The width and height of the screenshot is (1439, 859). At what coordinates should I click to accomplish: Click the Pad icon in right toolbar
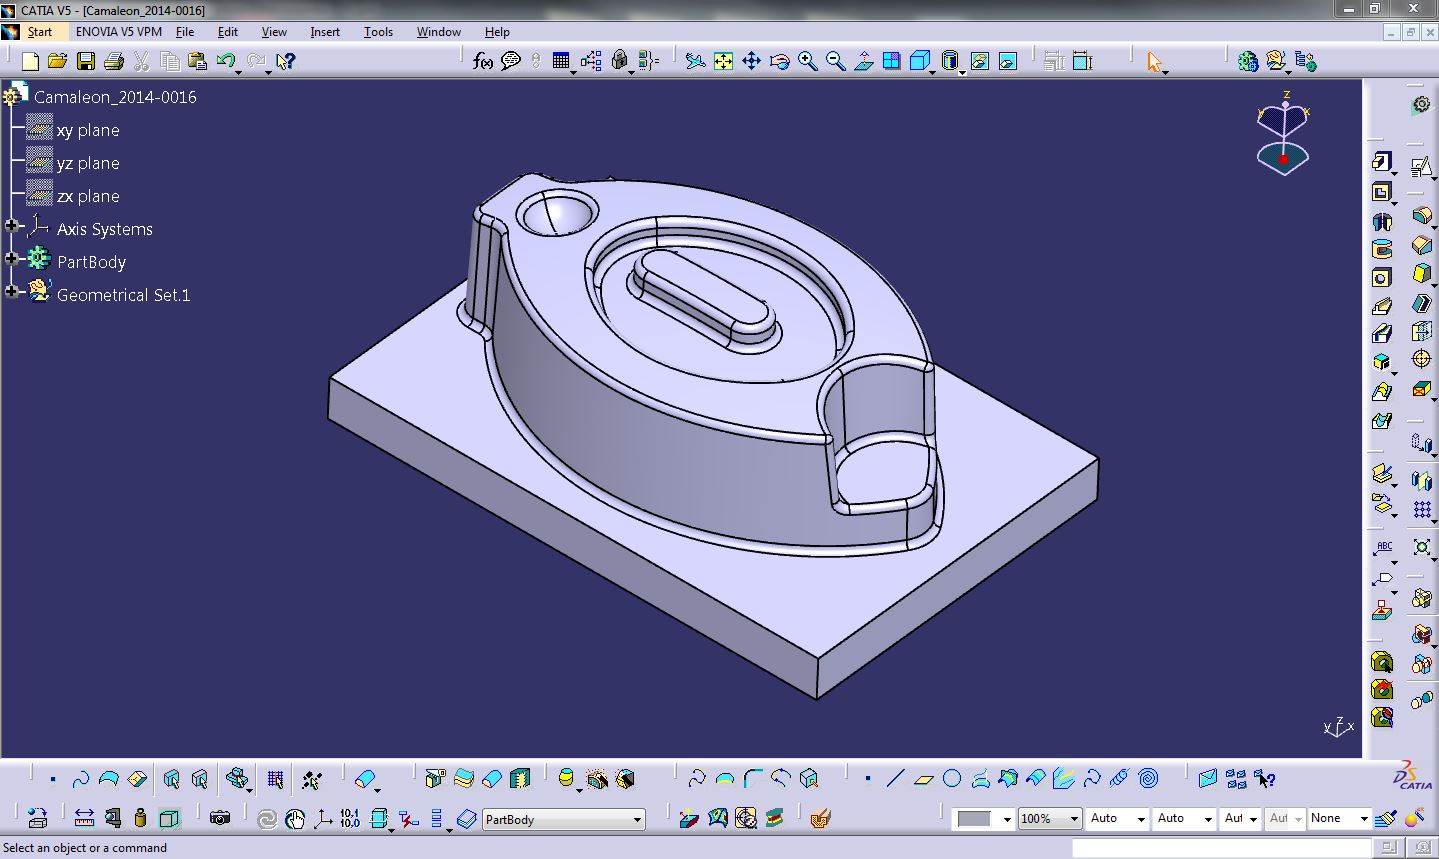tap(1382, 162)
